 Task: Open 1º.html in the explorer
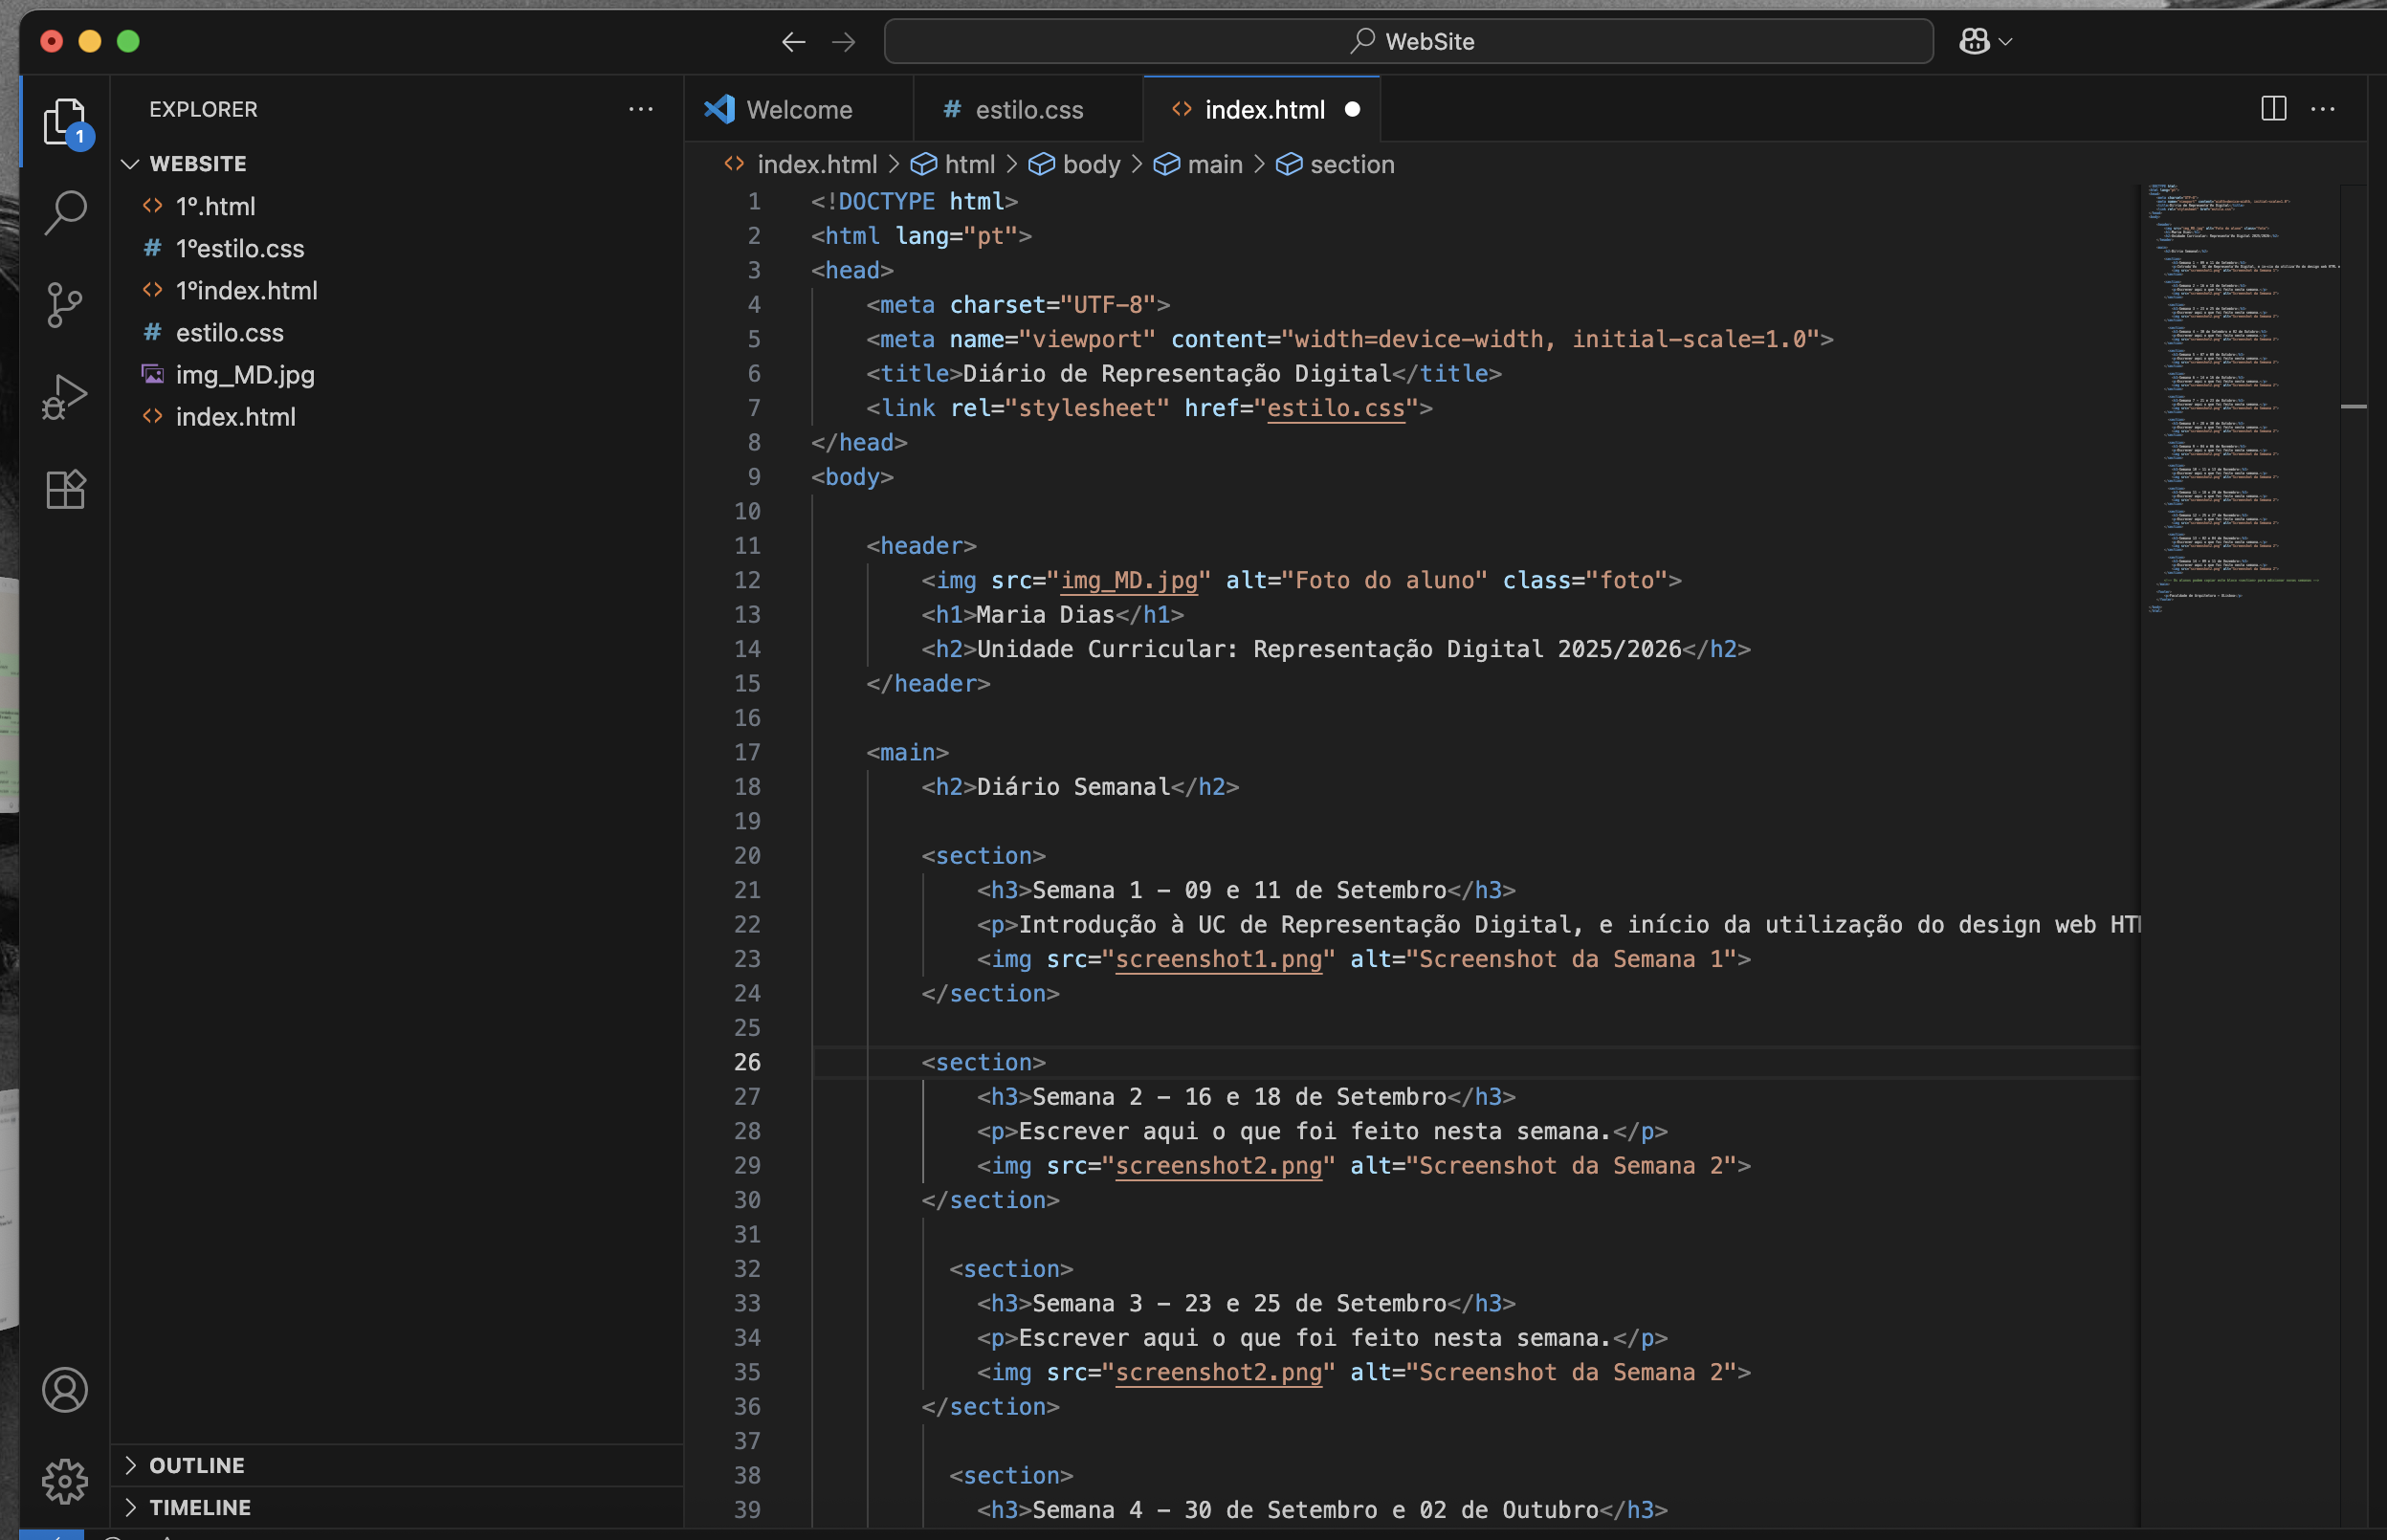tap(396, 206)
